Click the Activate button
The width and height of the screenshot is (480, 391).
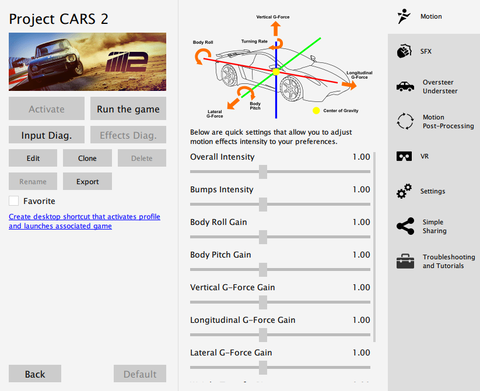(47, 109)
